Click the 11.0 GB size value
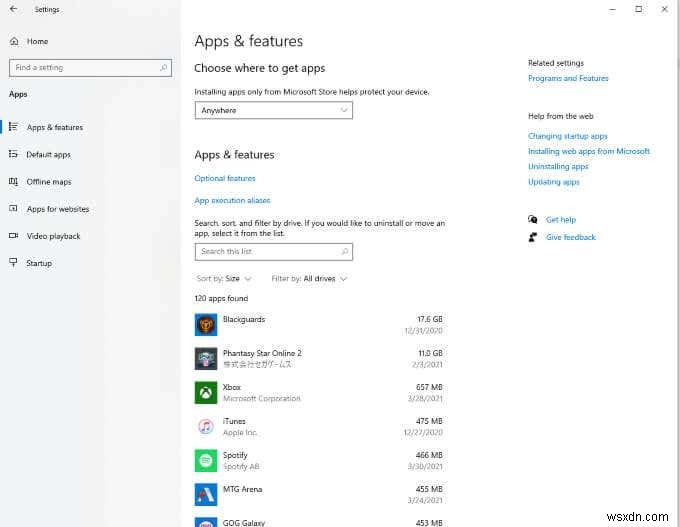This screenshot has height=527, width=680. click(x=430, y=353)
